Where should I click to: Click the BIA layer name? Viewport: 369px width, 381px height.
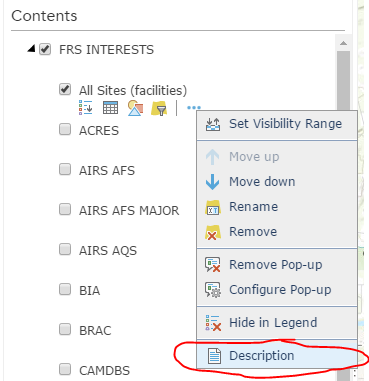coord(89,291)
